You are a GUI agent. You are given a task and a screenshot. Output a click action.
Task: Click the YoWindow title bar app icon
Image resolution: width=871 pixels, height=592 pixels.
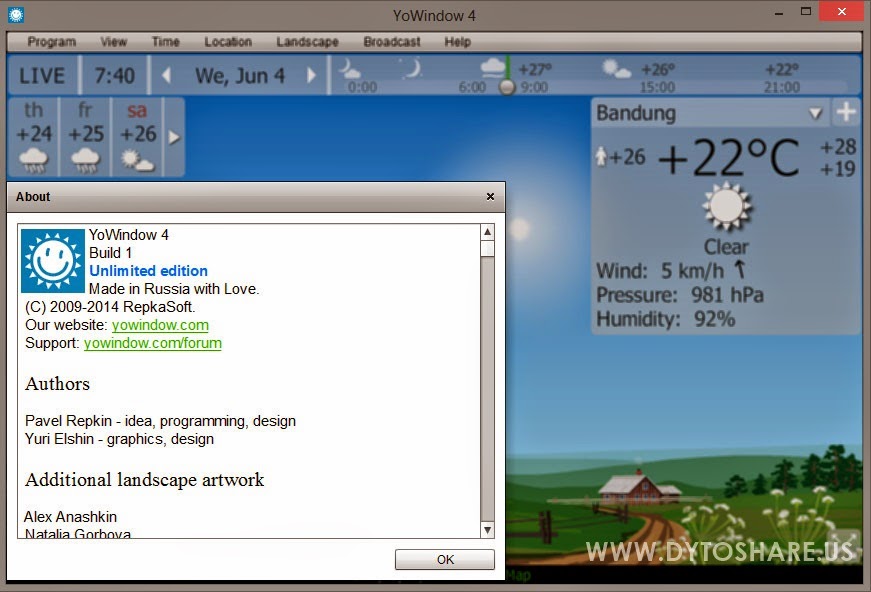16,14
